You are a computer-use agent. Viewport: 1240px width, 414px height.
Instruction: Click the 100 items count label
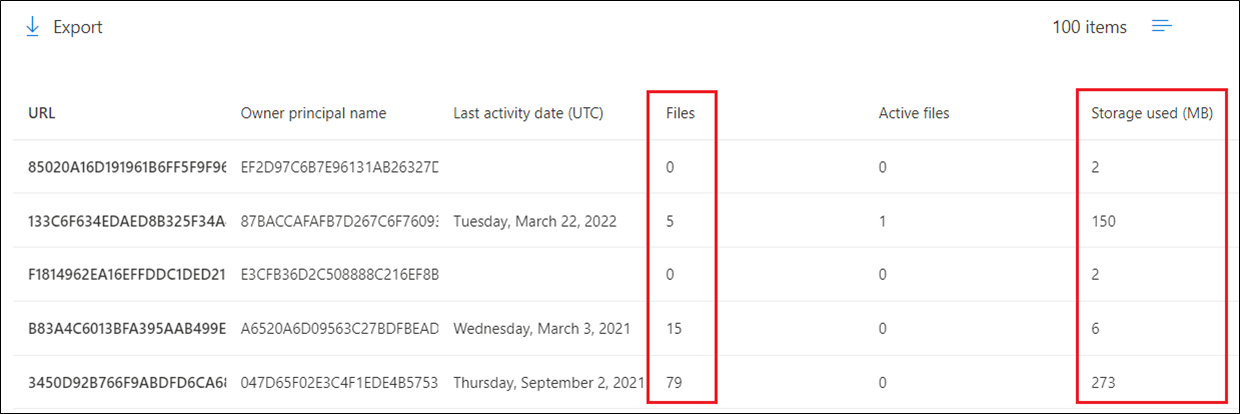tap(1089, 27)
